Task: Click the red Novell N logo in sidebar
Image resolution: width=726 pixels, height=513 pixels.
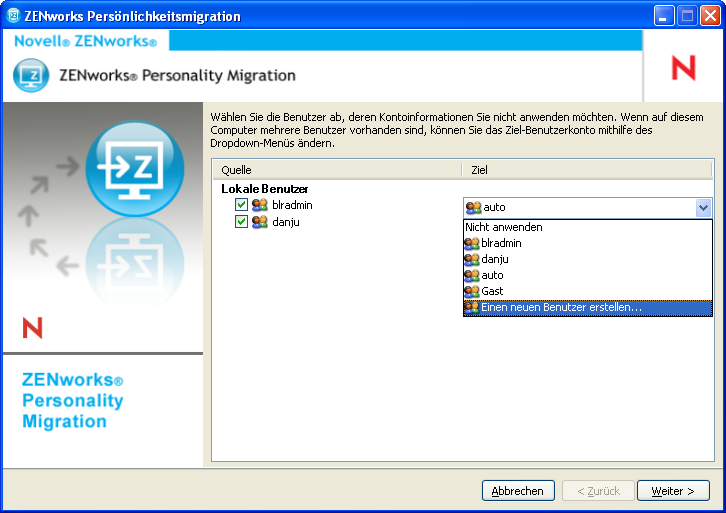Action: (x=32, y=328)
